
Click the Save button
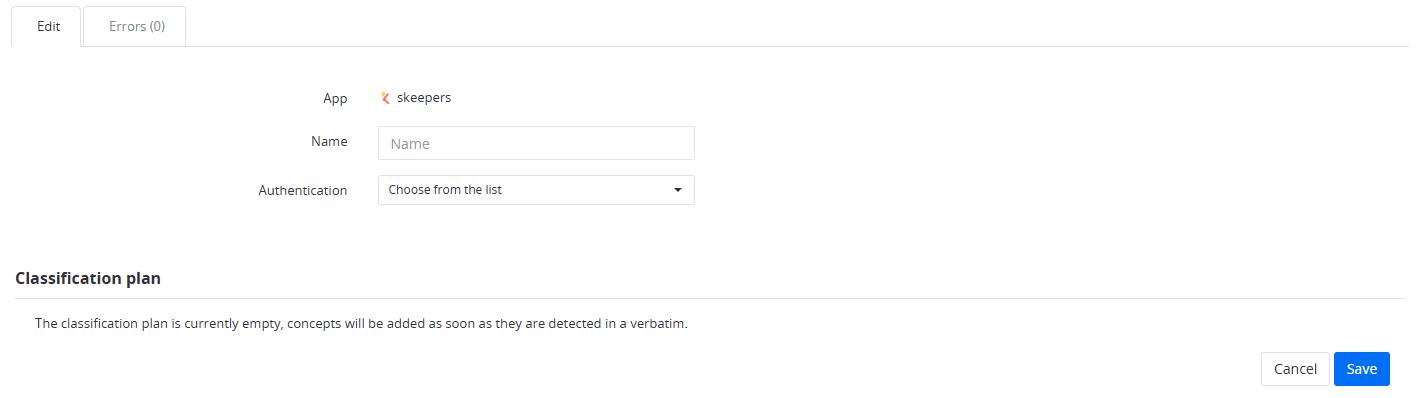[1362, 369]
